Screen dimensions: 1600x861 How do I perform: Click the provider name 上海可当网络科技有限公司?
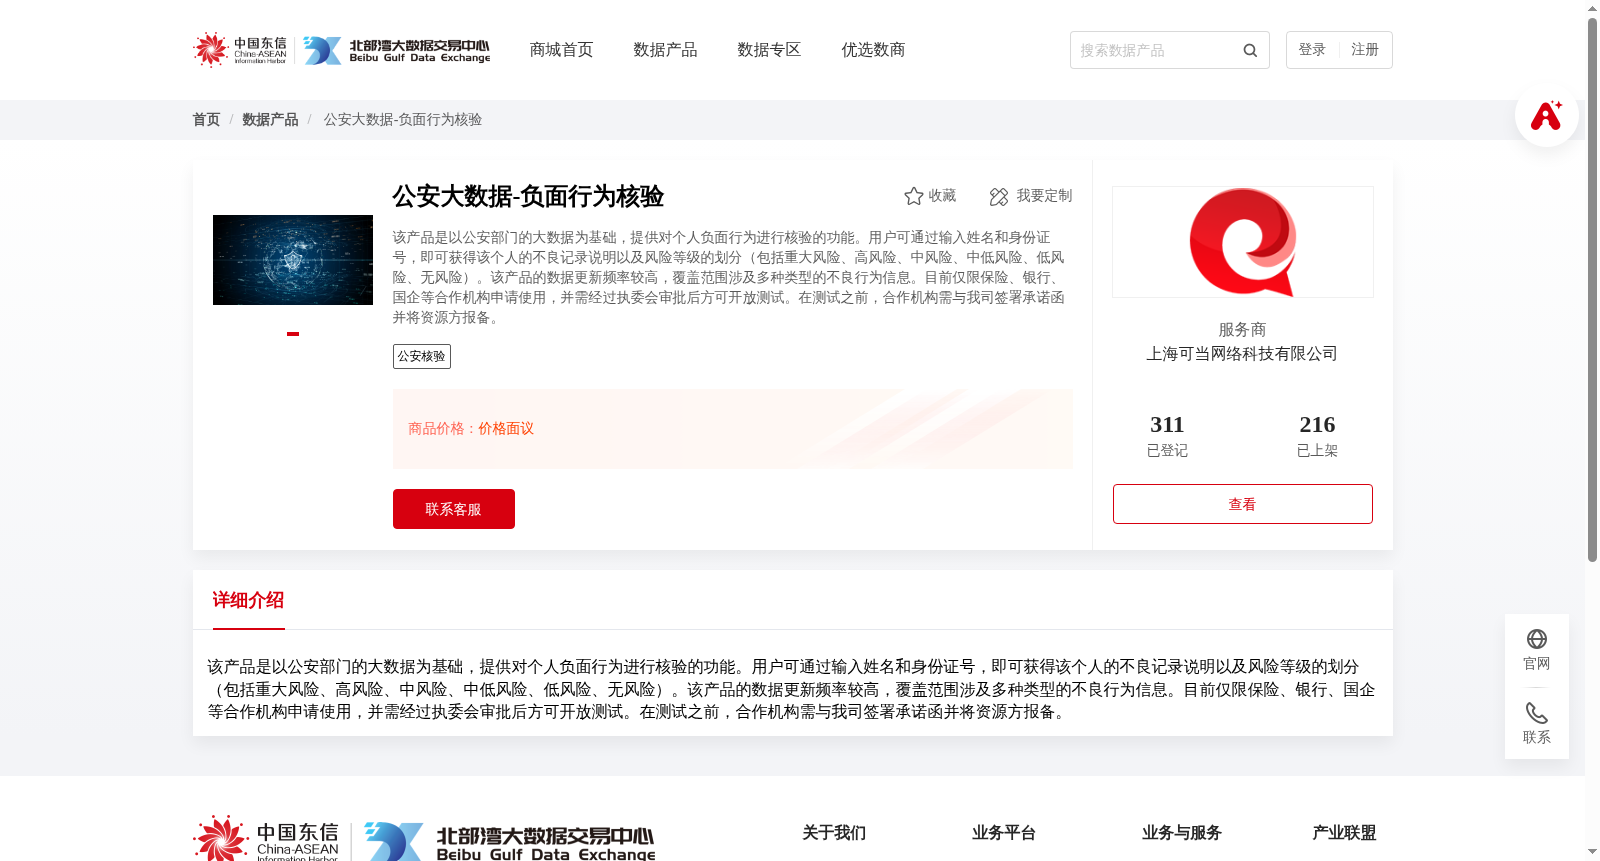point(1242,354)
